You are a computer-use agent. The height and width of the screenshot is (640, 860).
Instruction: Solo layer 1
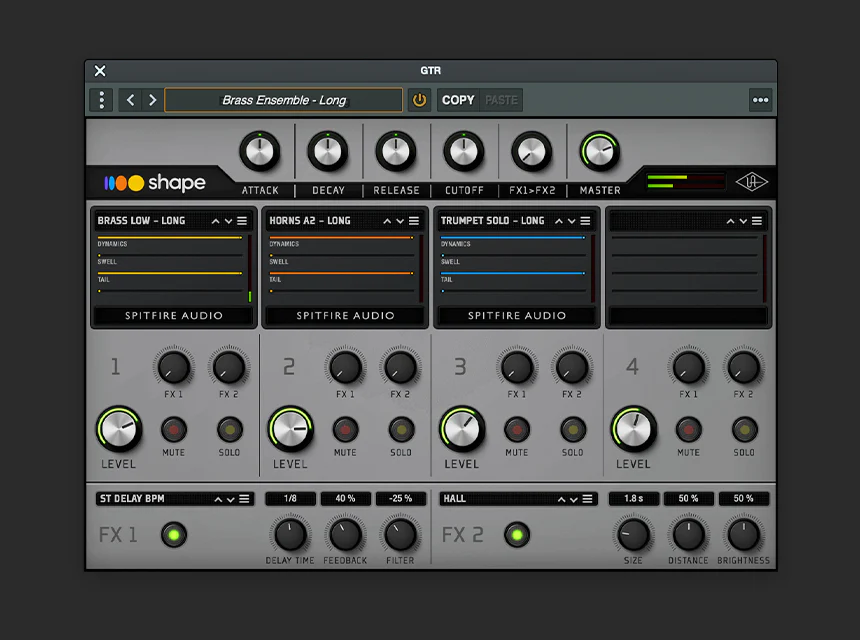pos(229,430)
